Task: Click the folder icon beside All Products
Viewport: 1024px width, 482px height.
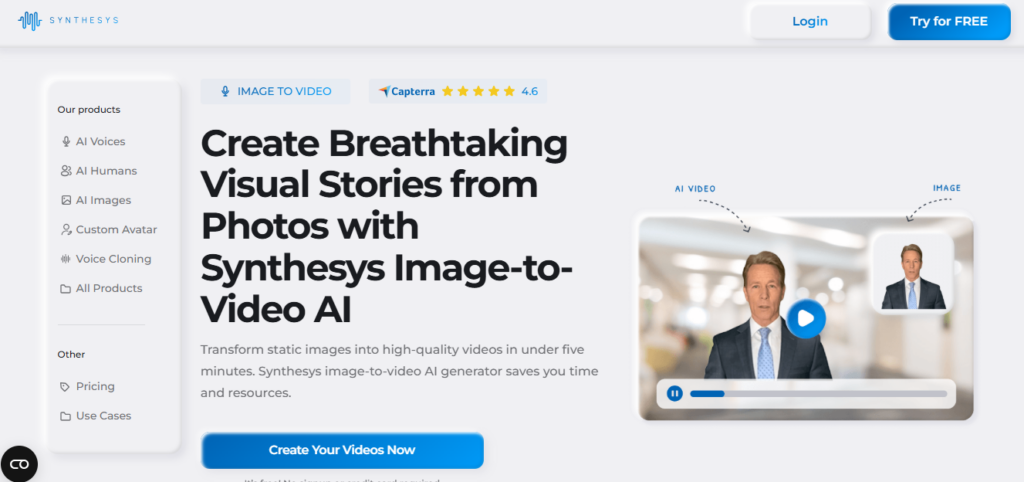Action: pos(66,289)
